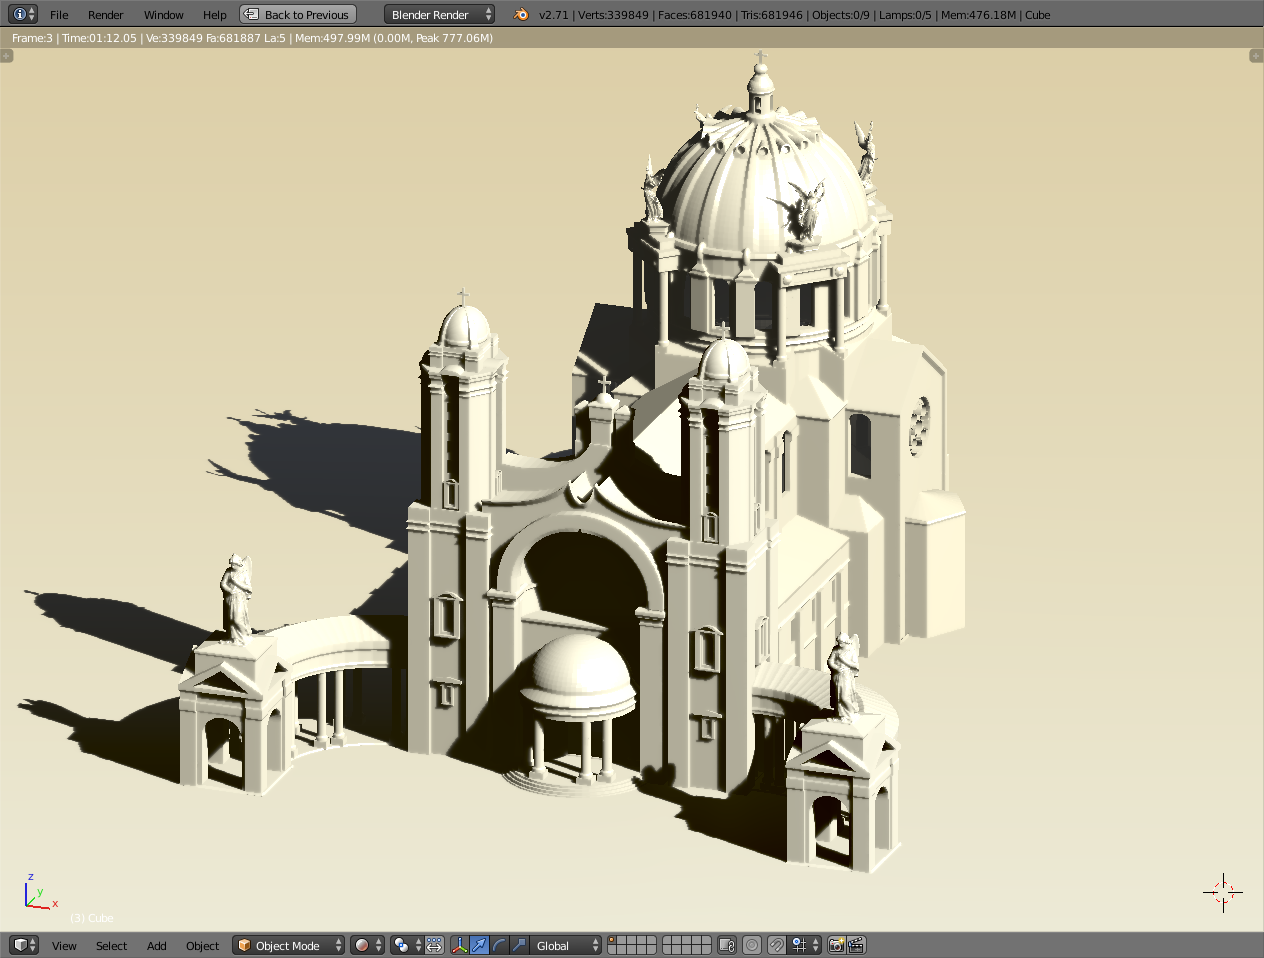Open the Object menu in 3D viewport header
The height and width of the screenshot is (958, 1264).
[202, 946]
